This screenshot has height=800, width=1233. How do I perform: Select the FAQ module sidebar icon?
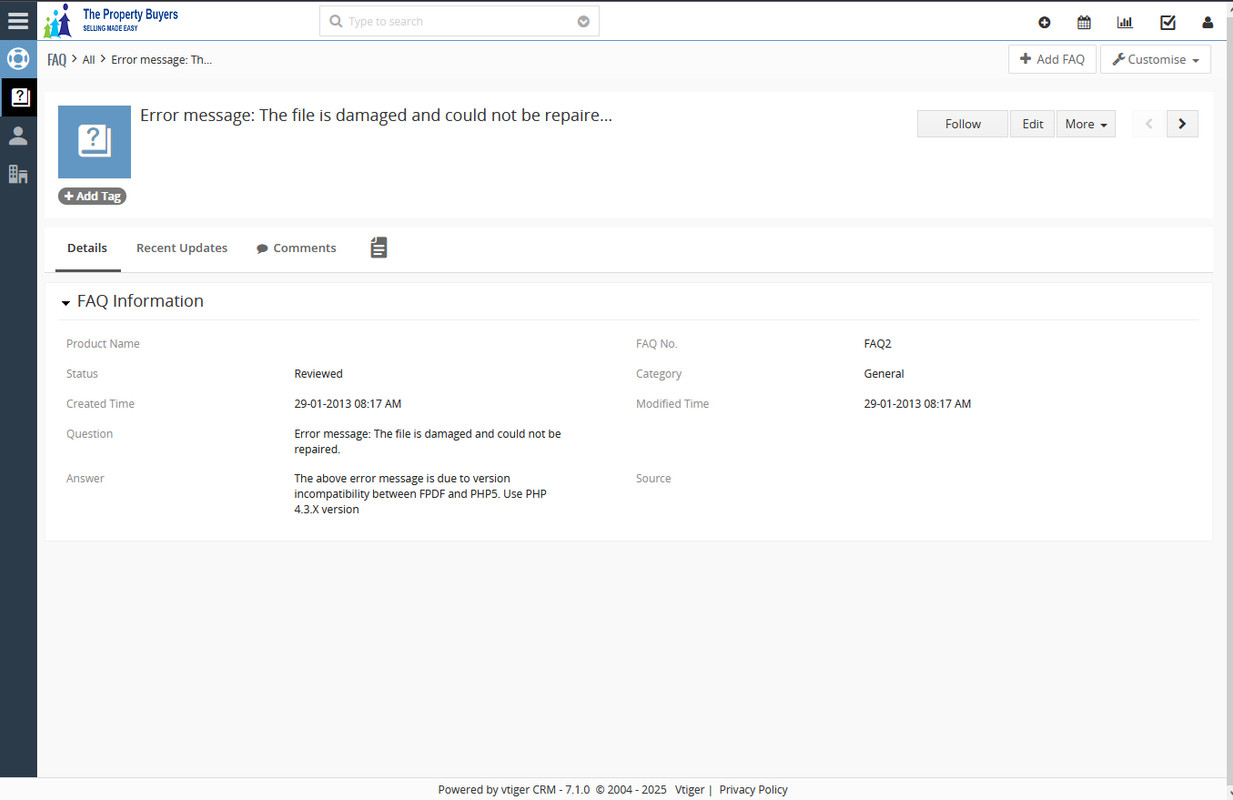[18, 97]
